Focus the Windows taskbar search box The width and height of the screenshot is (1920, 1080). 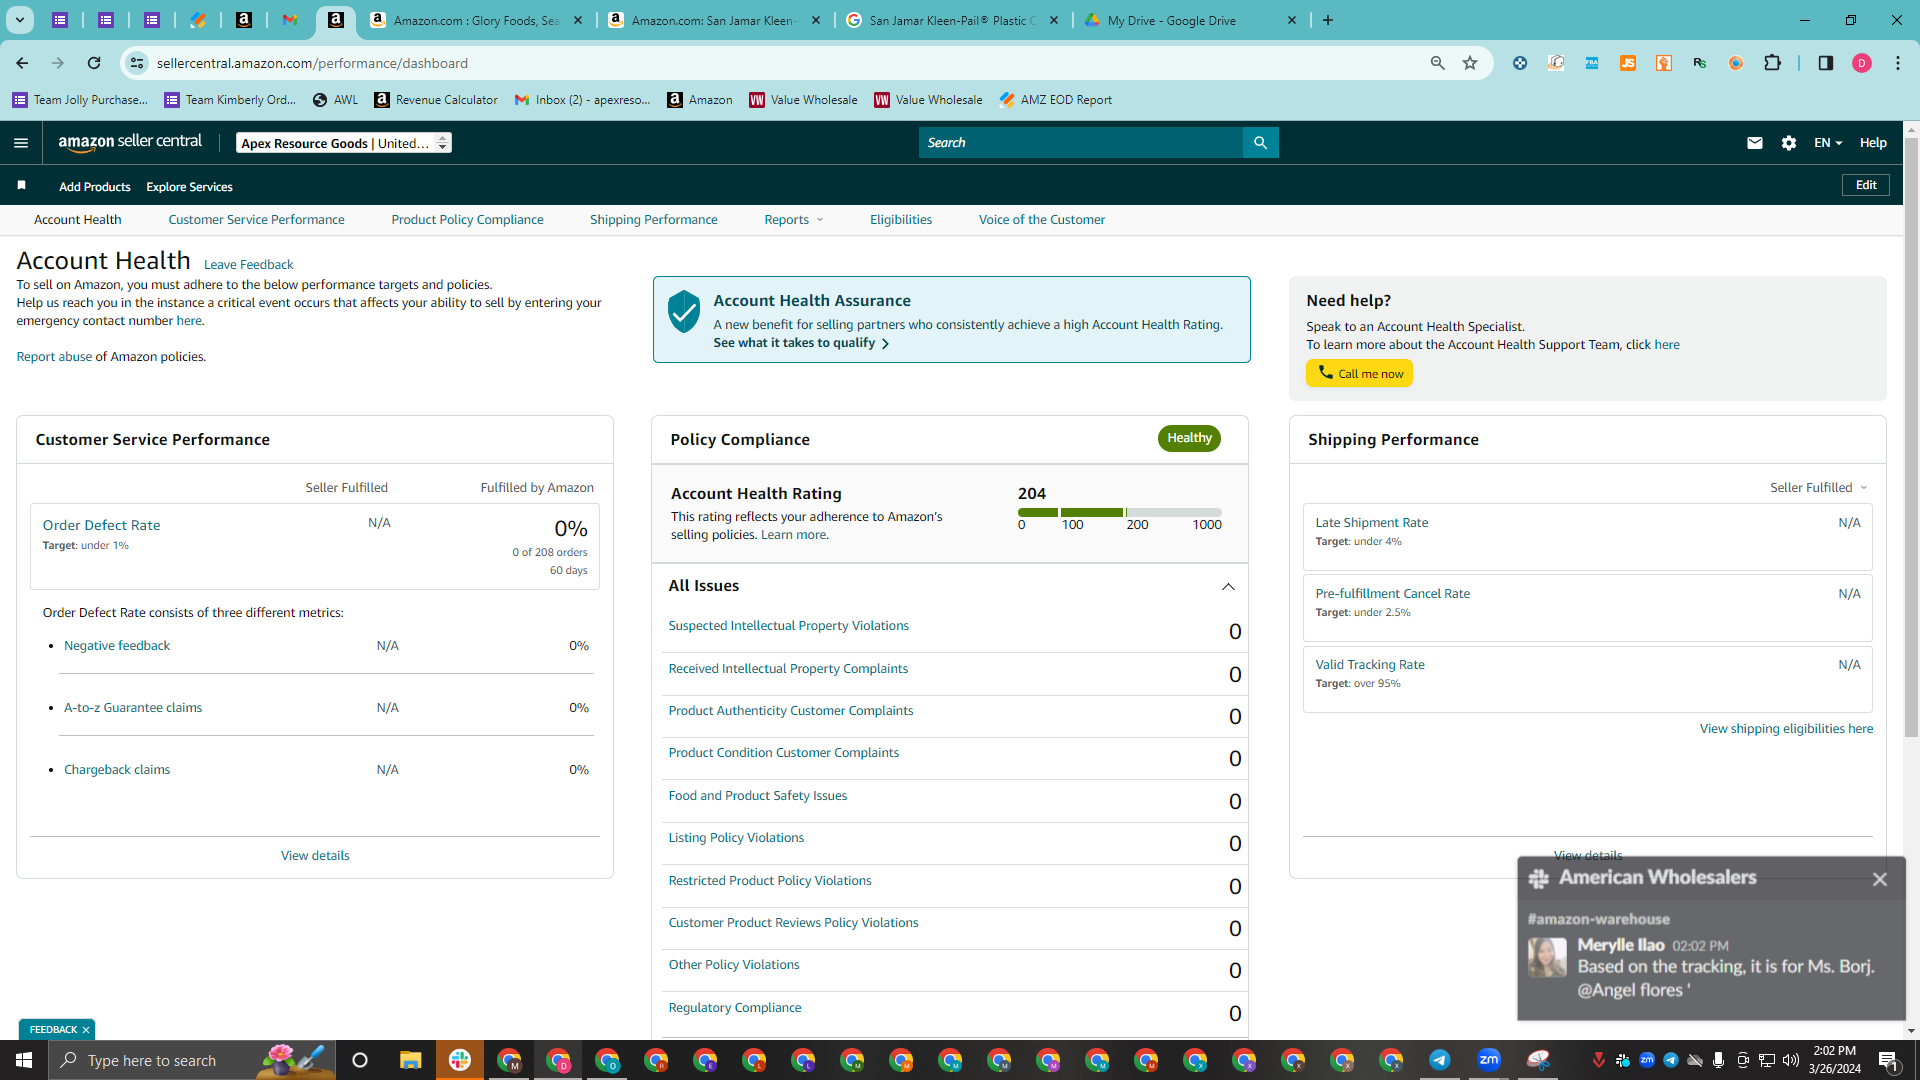(x=190, y=1060)
